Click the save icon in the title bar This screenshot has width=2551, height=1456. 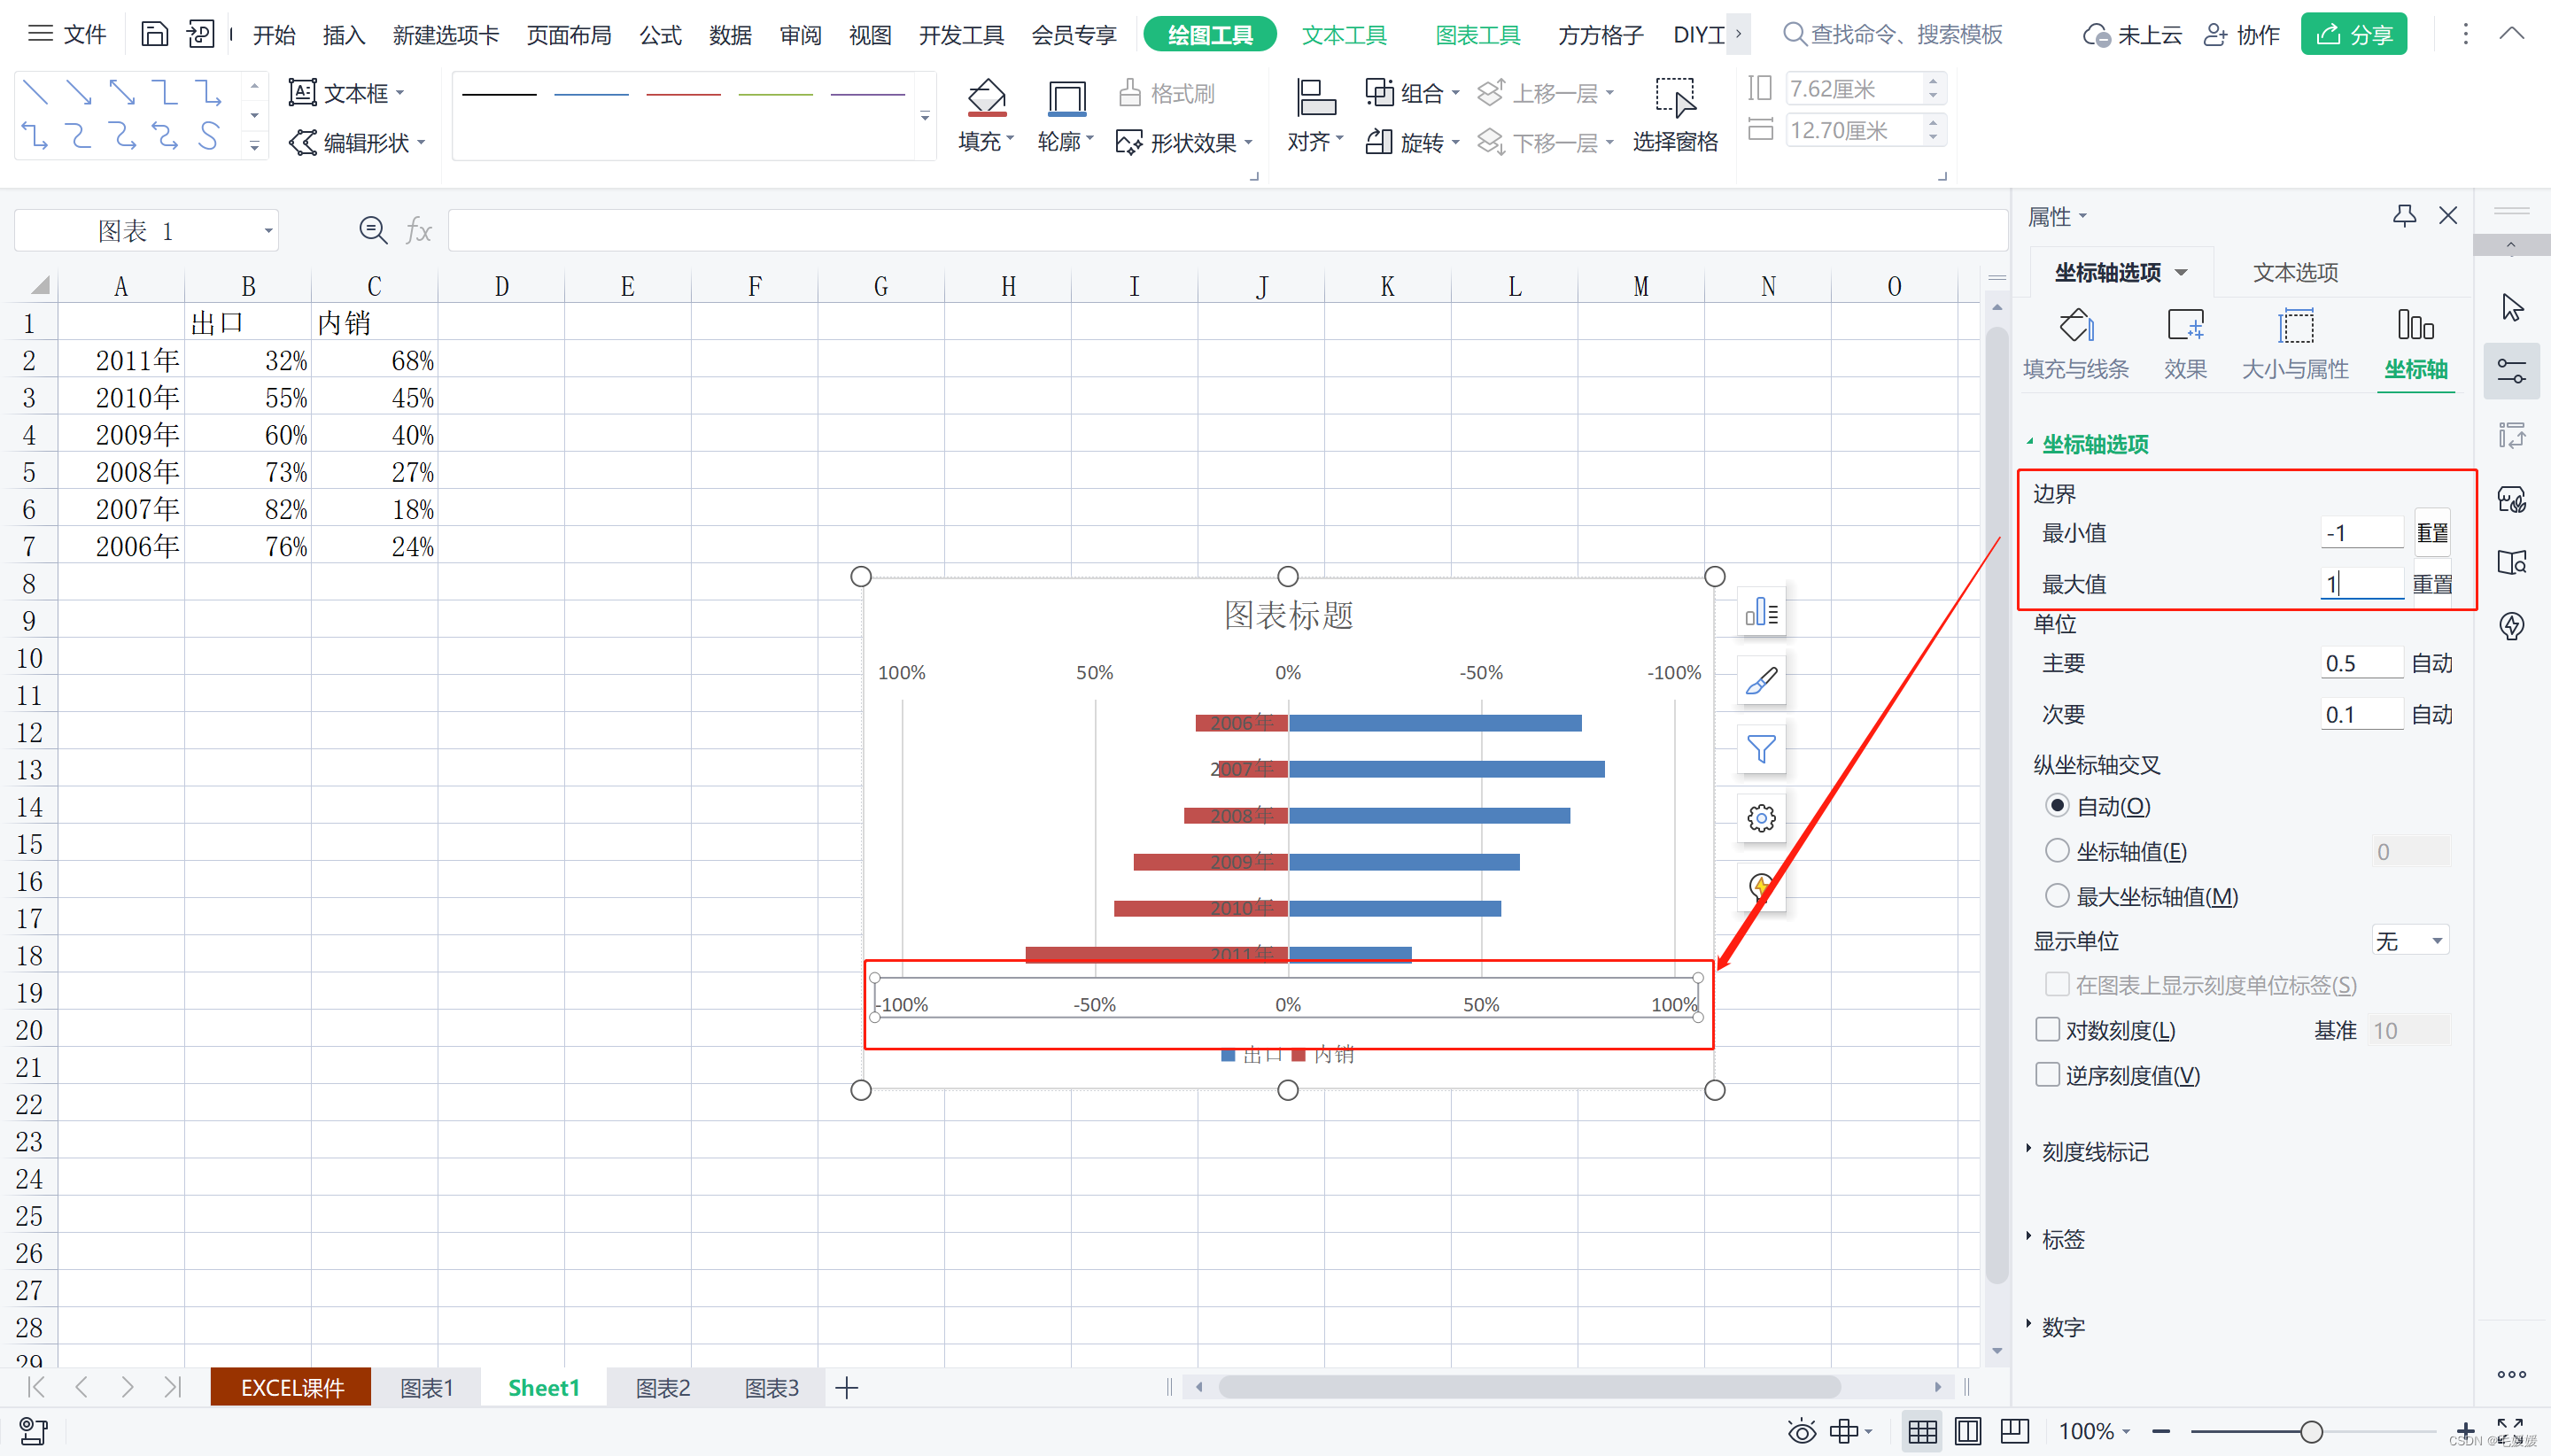point(154,34)
